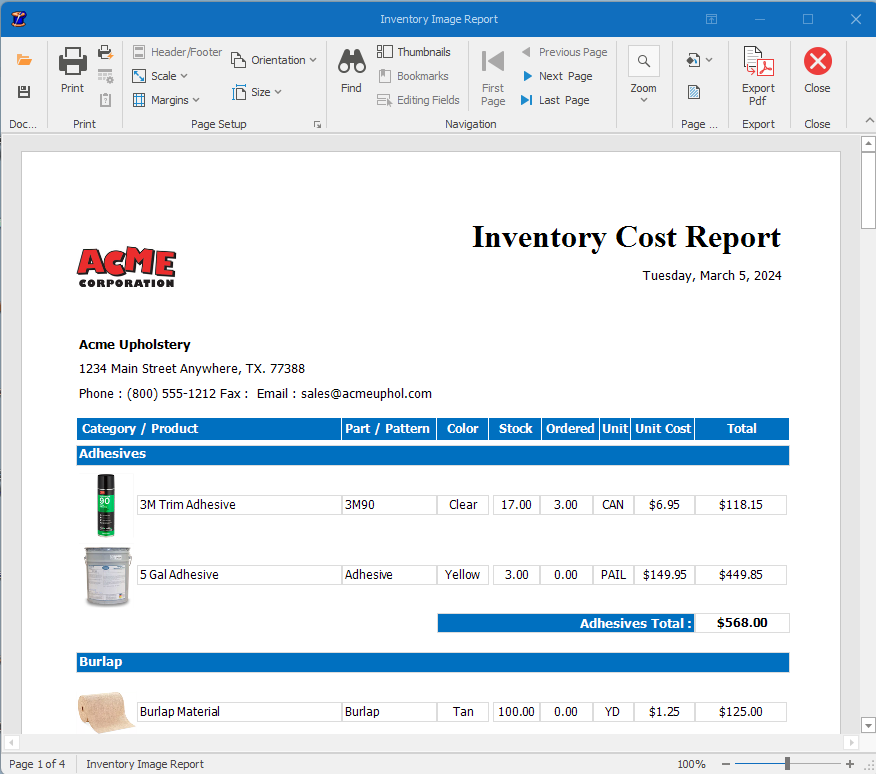This screenshot has height=774, width=876.
Task: Expand the Size dropdown
Action: tap(256, 91)
